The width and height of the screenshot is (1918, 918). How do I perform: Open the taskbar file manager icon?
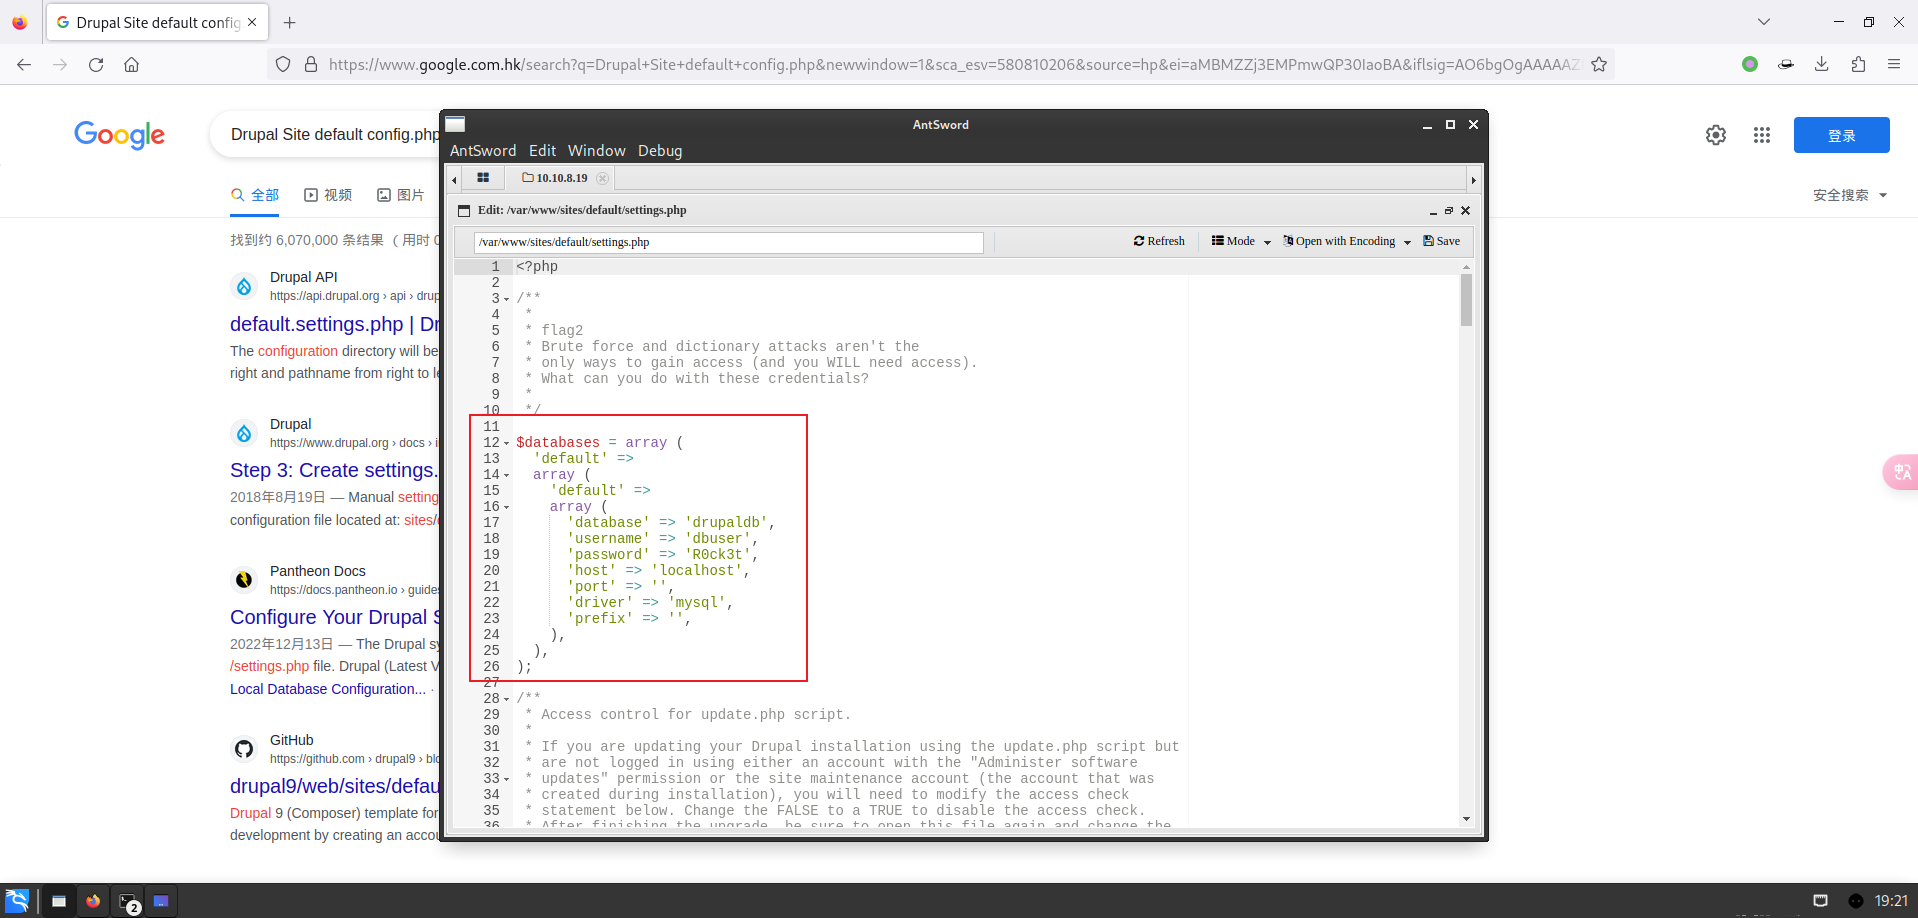(59, 901)
